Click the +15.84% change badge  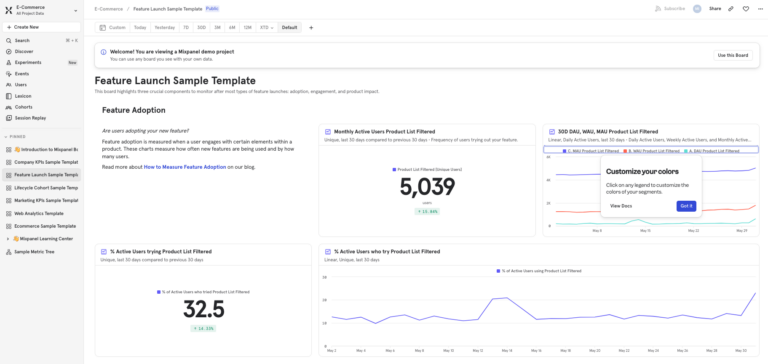pos(427,212)
